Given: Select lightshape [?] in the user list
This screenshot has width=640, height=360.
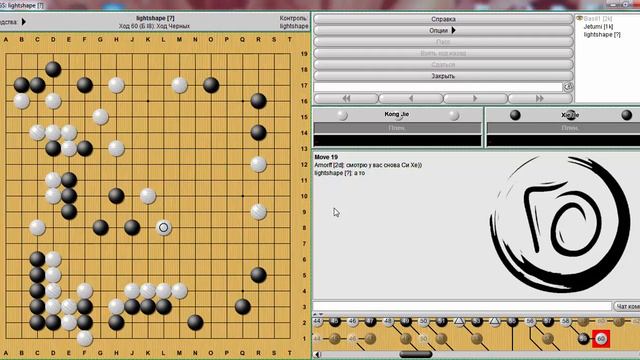Looking at the screenshot, I should click(602, 35).
